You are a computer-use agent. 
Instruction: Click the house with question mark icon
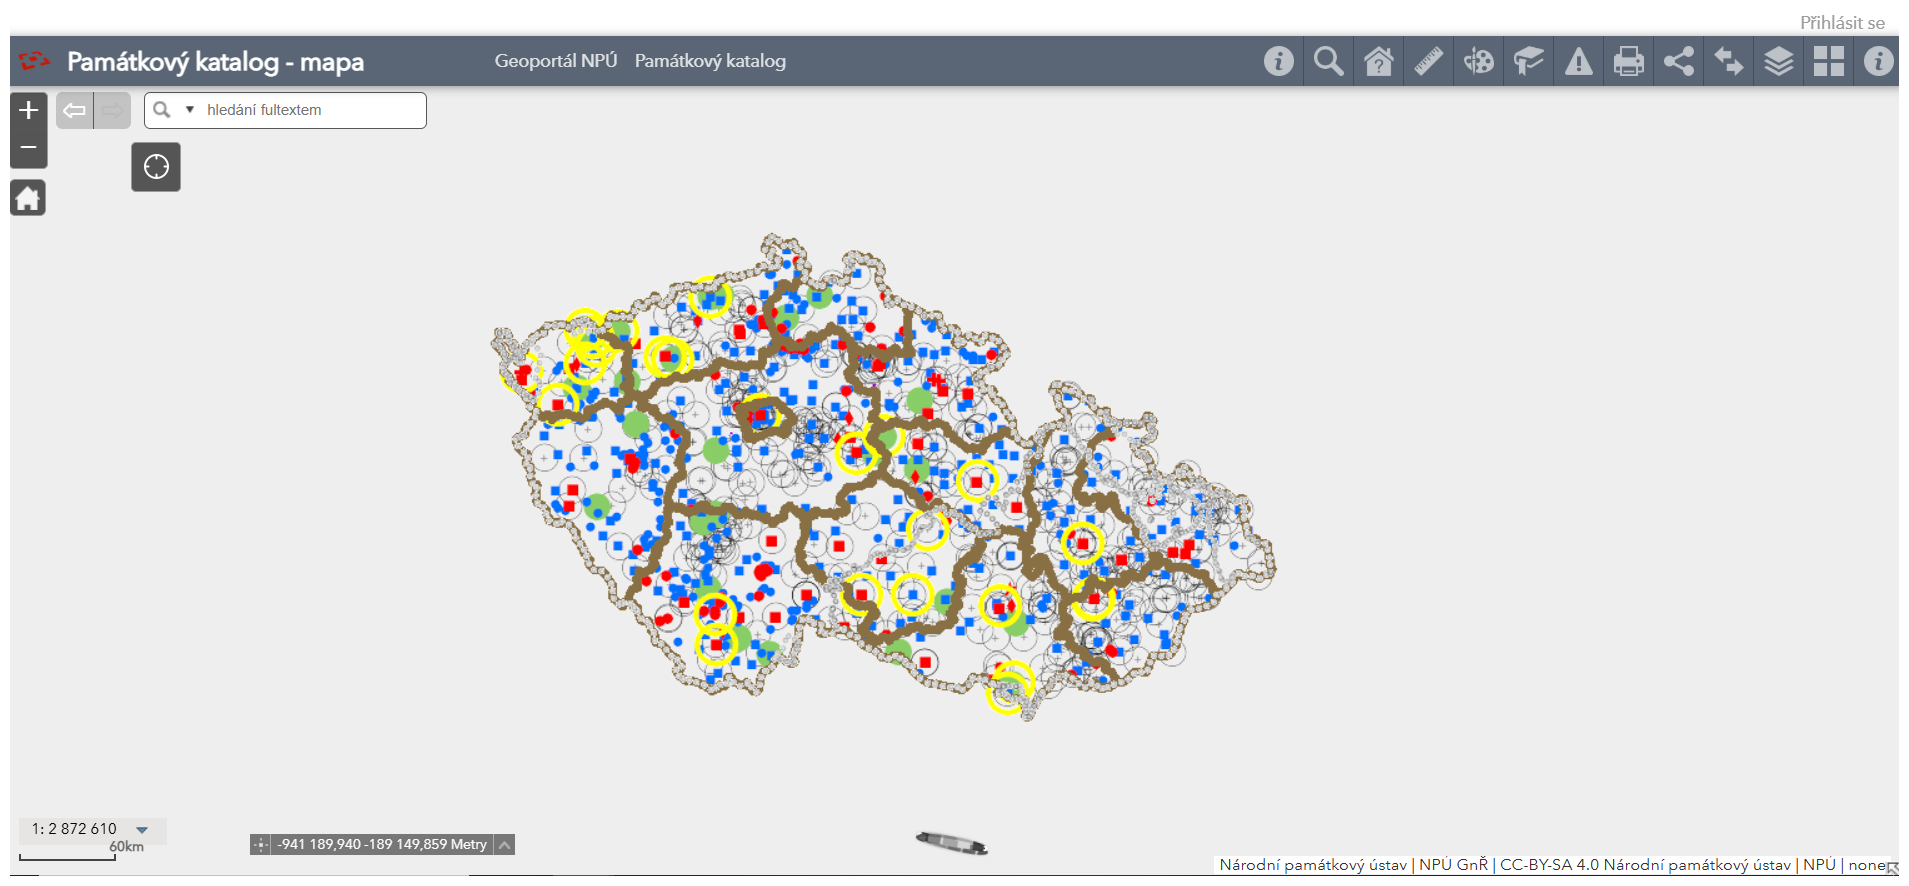(x=1378, y=62)
